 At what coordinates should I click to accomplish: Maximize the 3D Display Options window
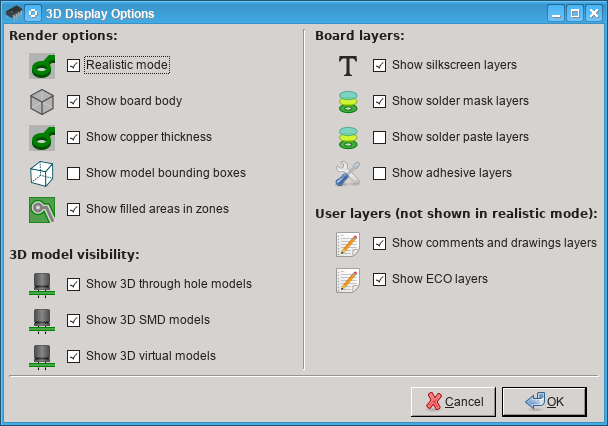pos(575,14)
